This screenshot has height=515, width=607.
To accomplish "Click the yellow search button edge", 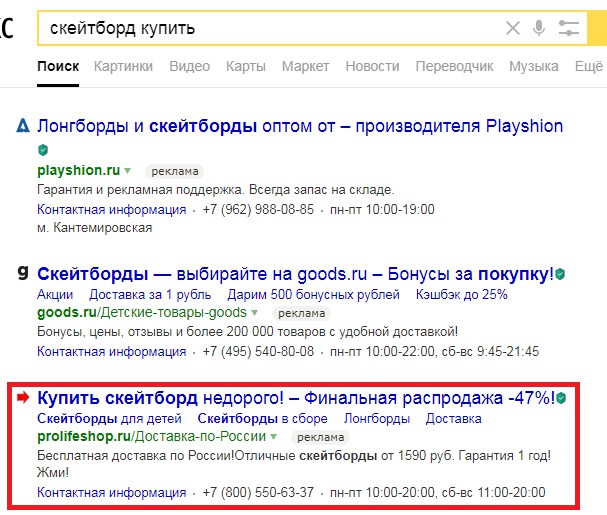I will coord(597,28).
